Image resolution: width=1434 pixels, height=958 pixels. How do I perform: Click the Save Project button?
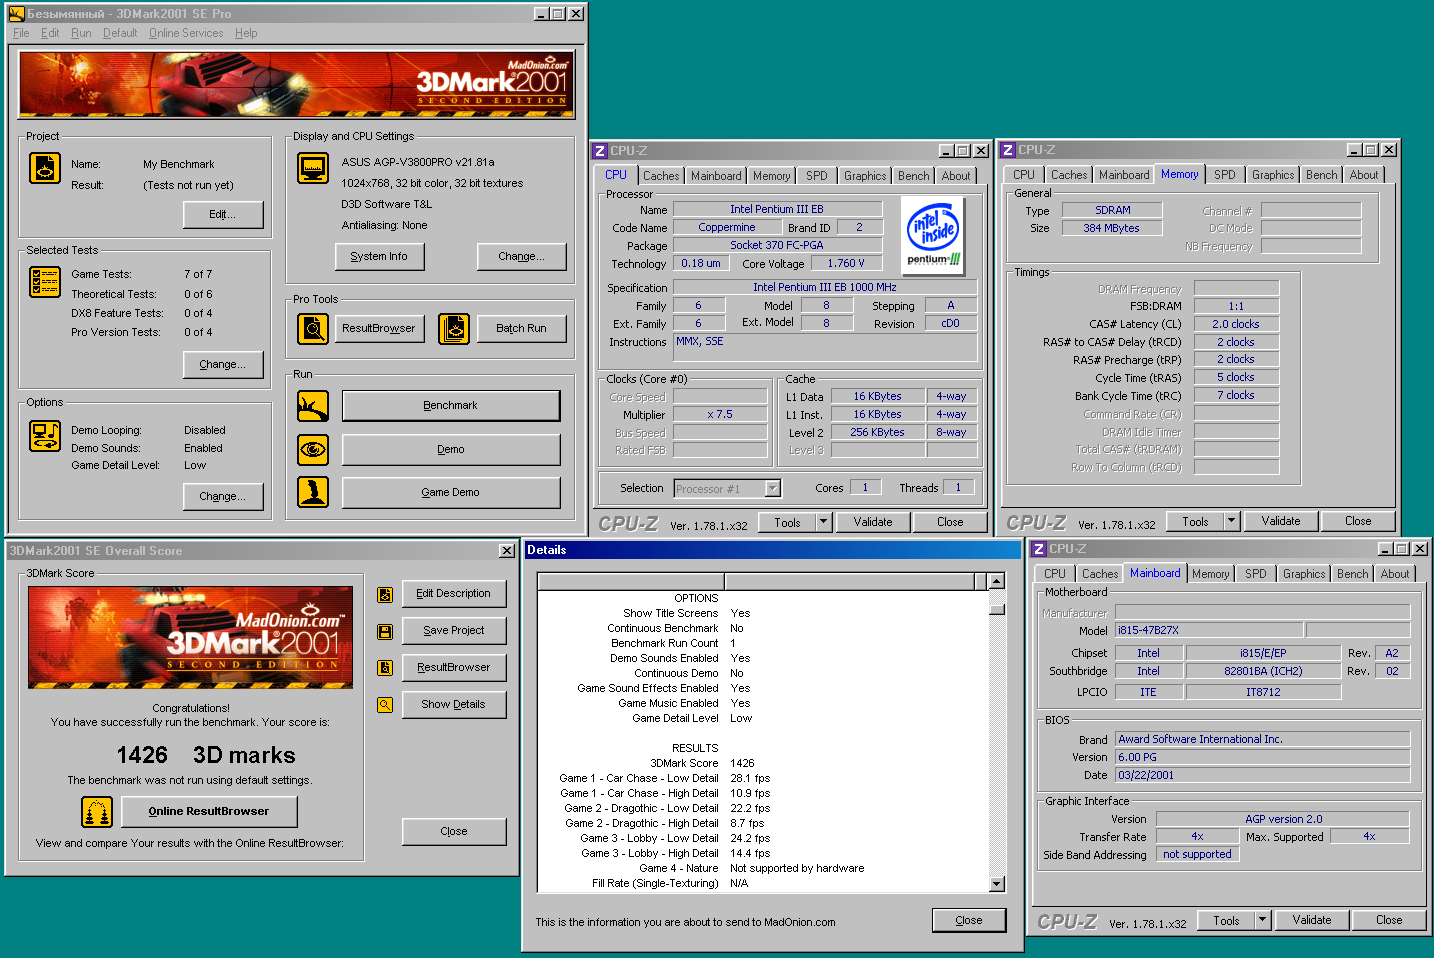click(454, 631)
